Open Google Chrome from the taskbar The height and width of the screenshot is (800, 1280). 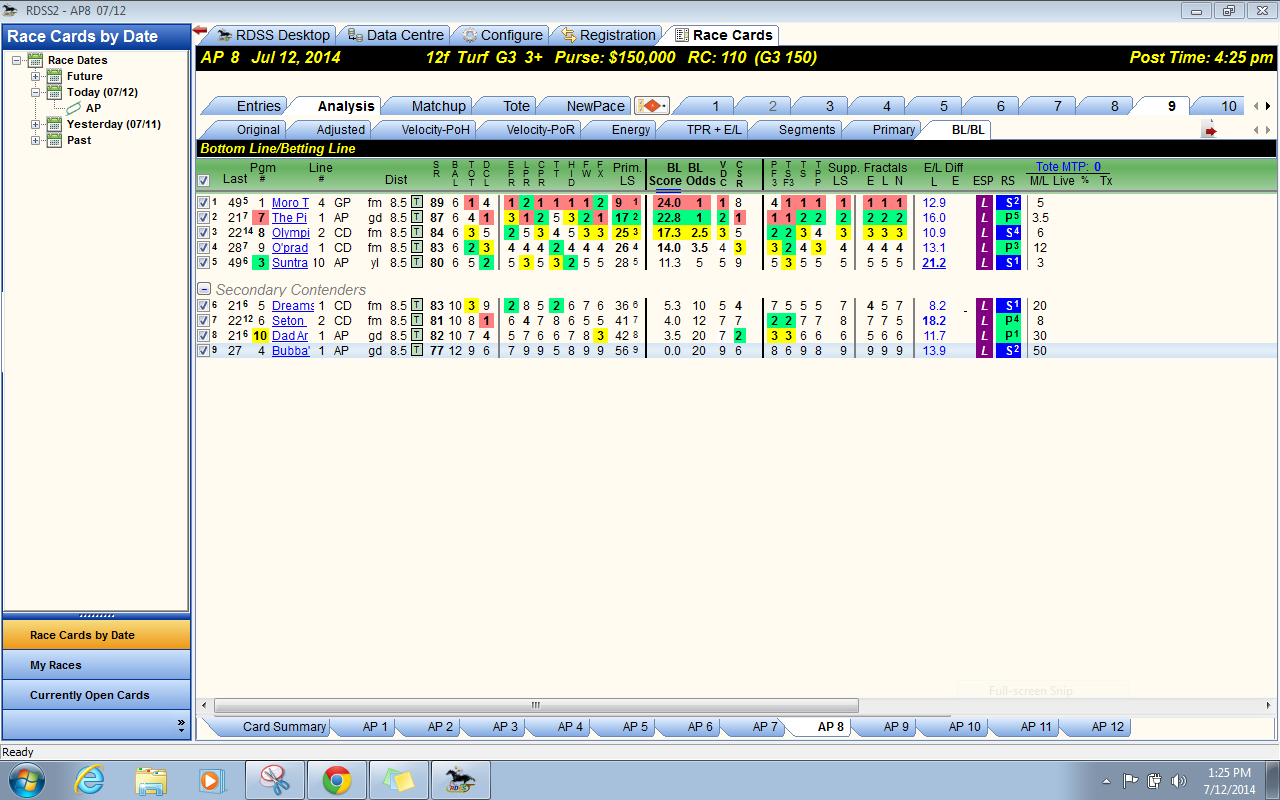click(x=336, y=780)
